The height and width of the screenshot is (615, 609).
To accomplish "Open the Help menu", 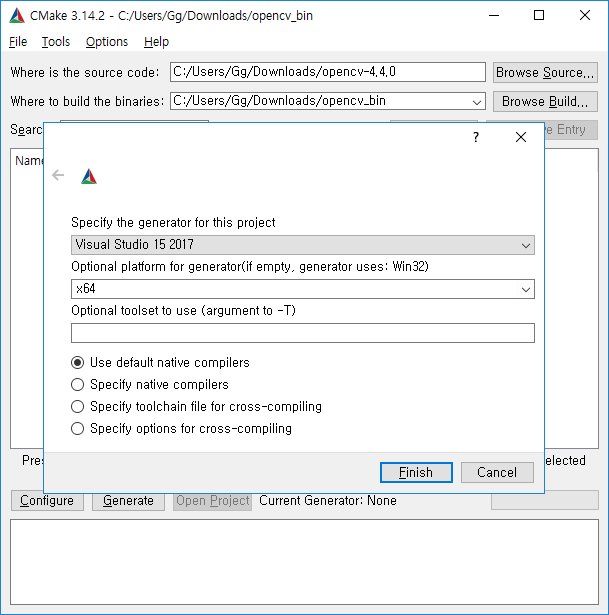I will point(156,42).
